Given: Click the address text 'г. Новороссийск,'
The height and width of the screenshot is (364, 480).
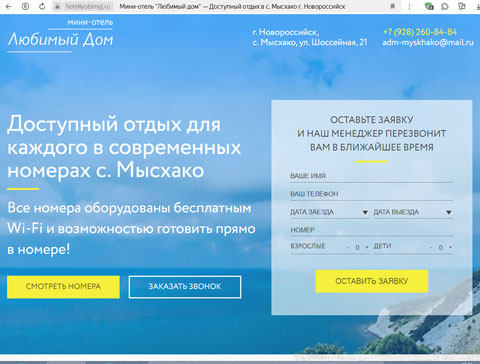Looking at the screenshot, I should pyautogui.click(x=286, y=32).
